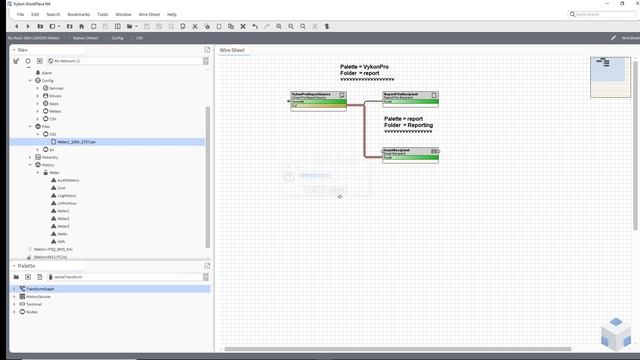Expand the Services node in the Nav tree
The image size is (640, 360).
[x=38, y=88]
